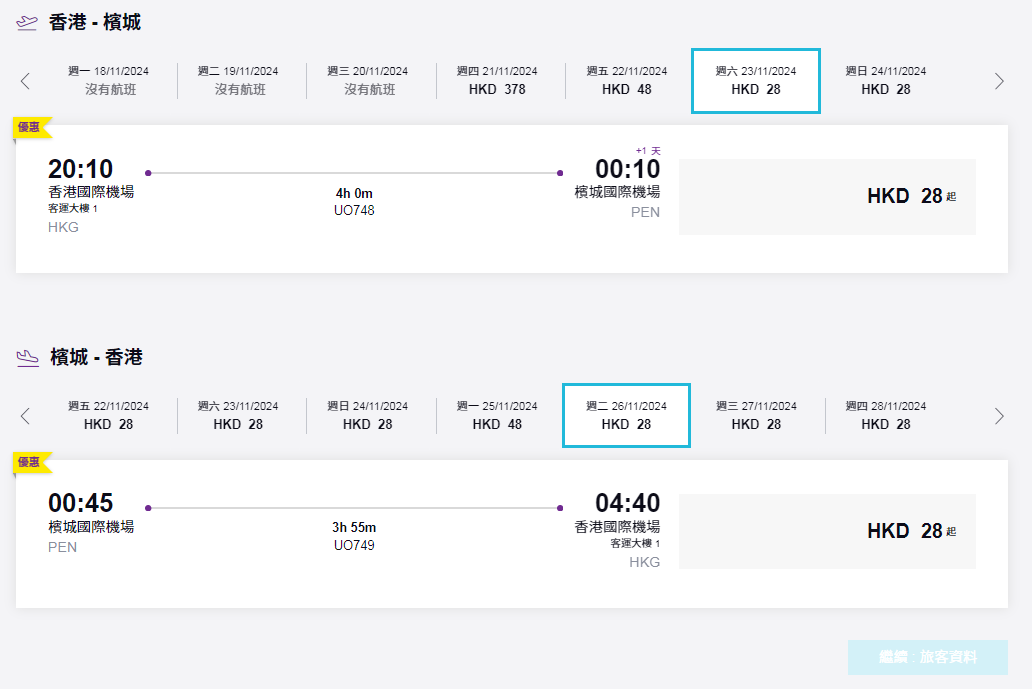Click the departure plane icon beside 香港 - 檳城
The width and height of the screenshot is (1032, 689).
point(27,23)
